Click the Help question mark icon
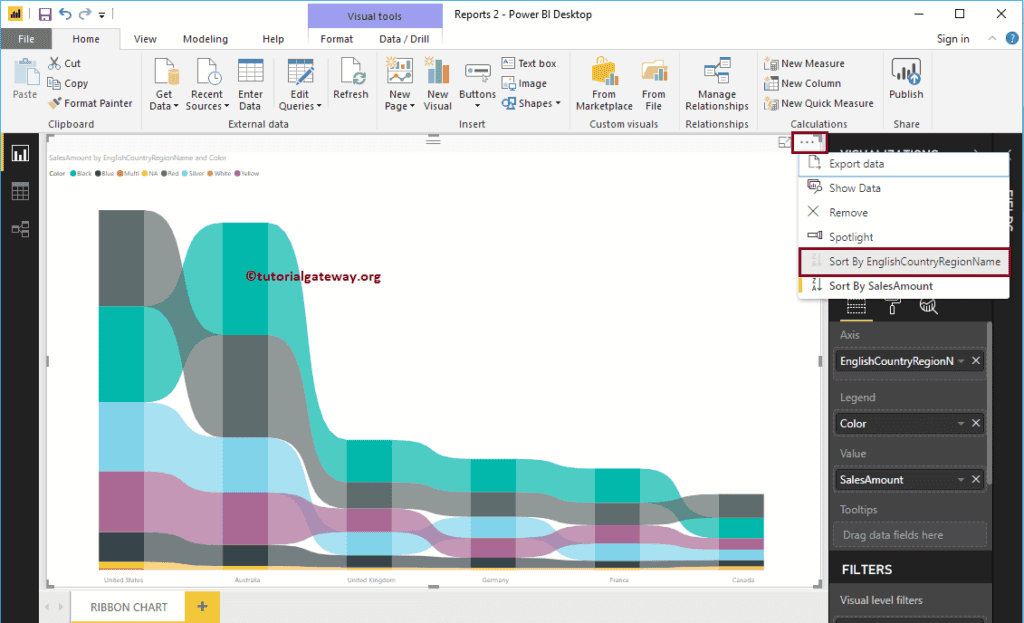 [1012, 38]
